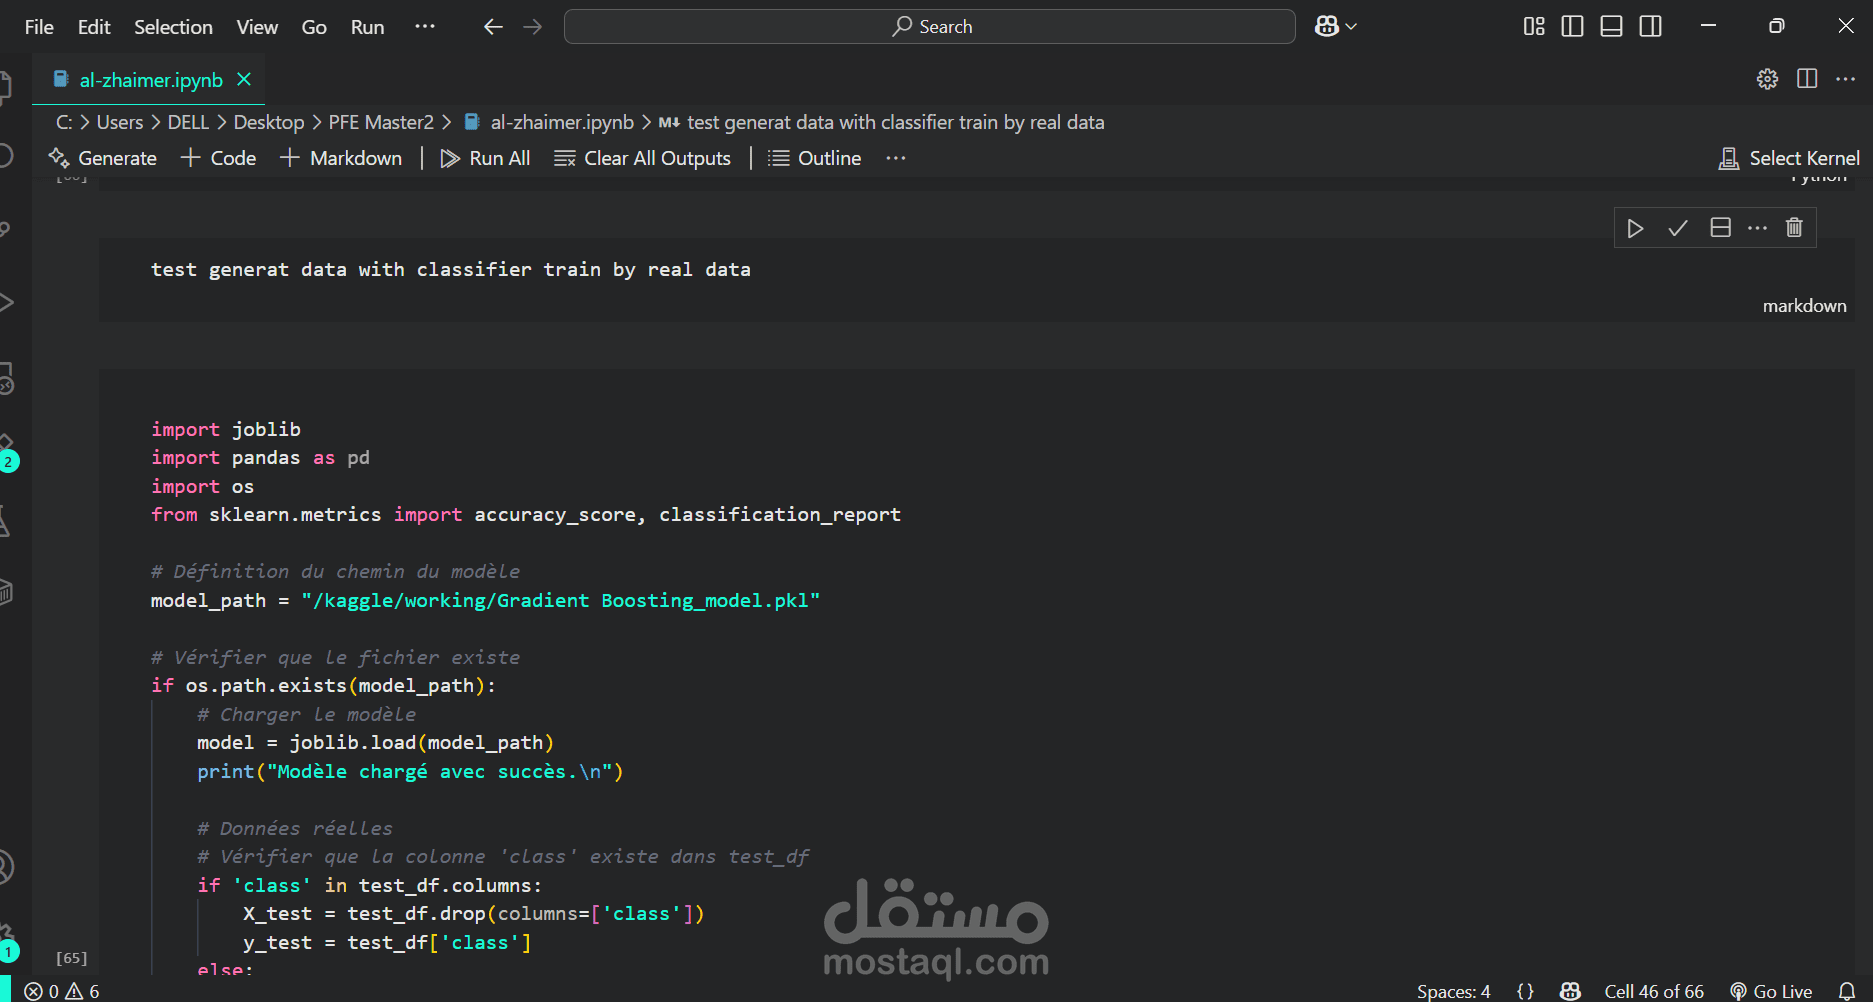Click Select Kernel

point(1789,158)
